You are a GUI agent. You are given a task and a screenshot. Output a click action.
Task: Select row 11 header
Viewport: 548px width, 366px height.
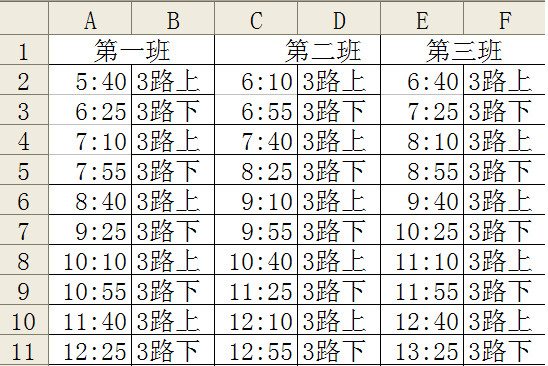pyautogui.click(x=24, y=350)
